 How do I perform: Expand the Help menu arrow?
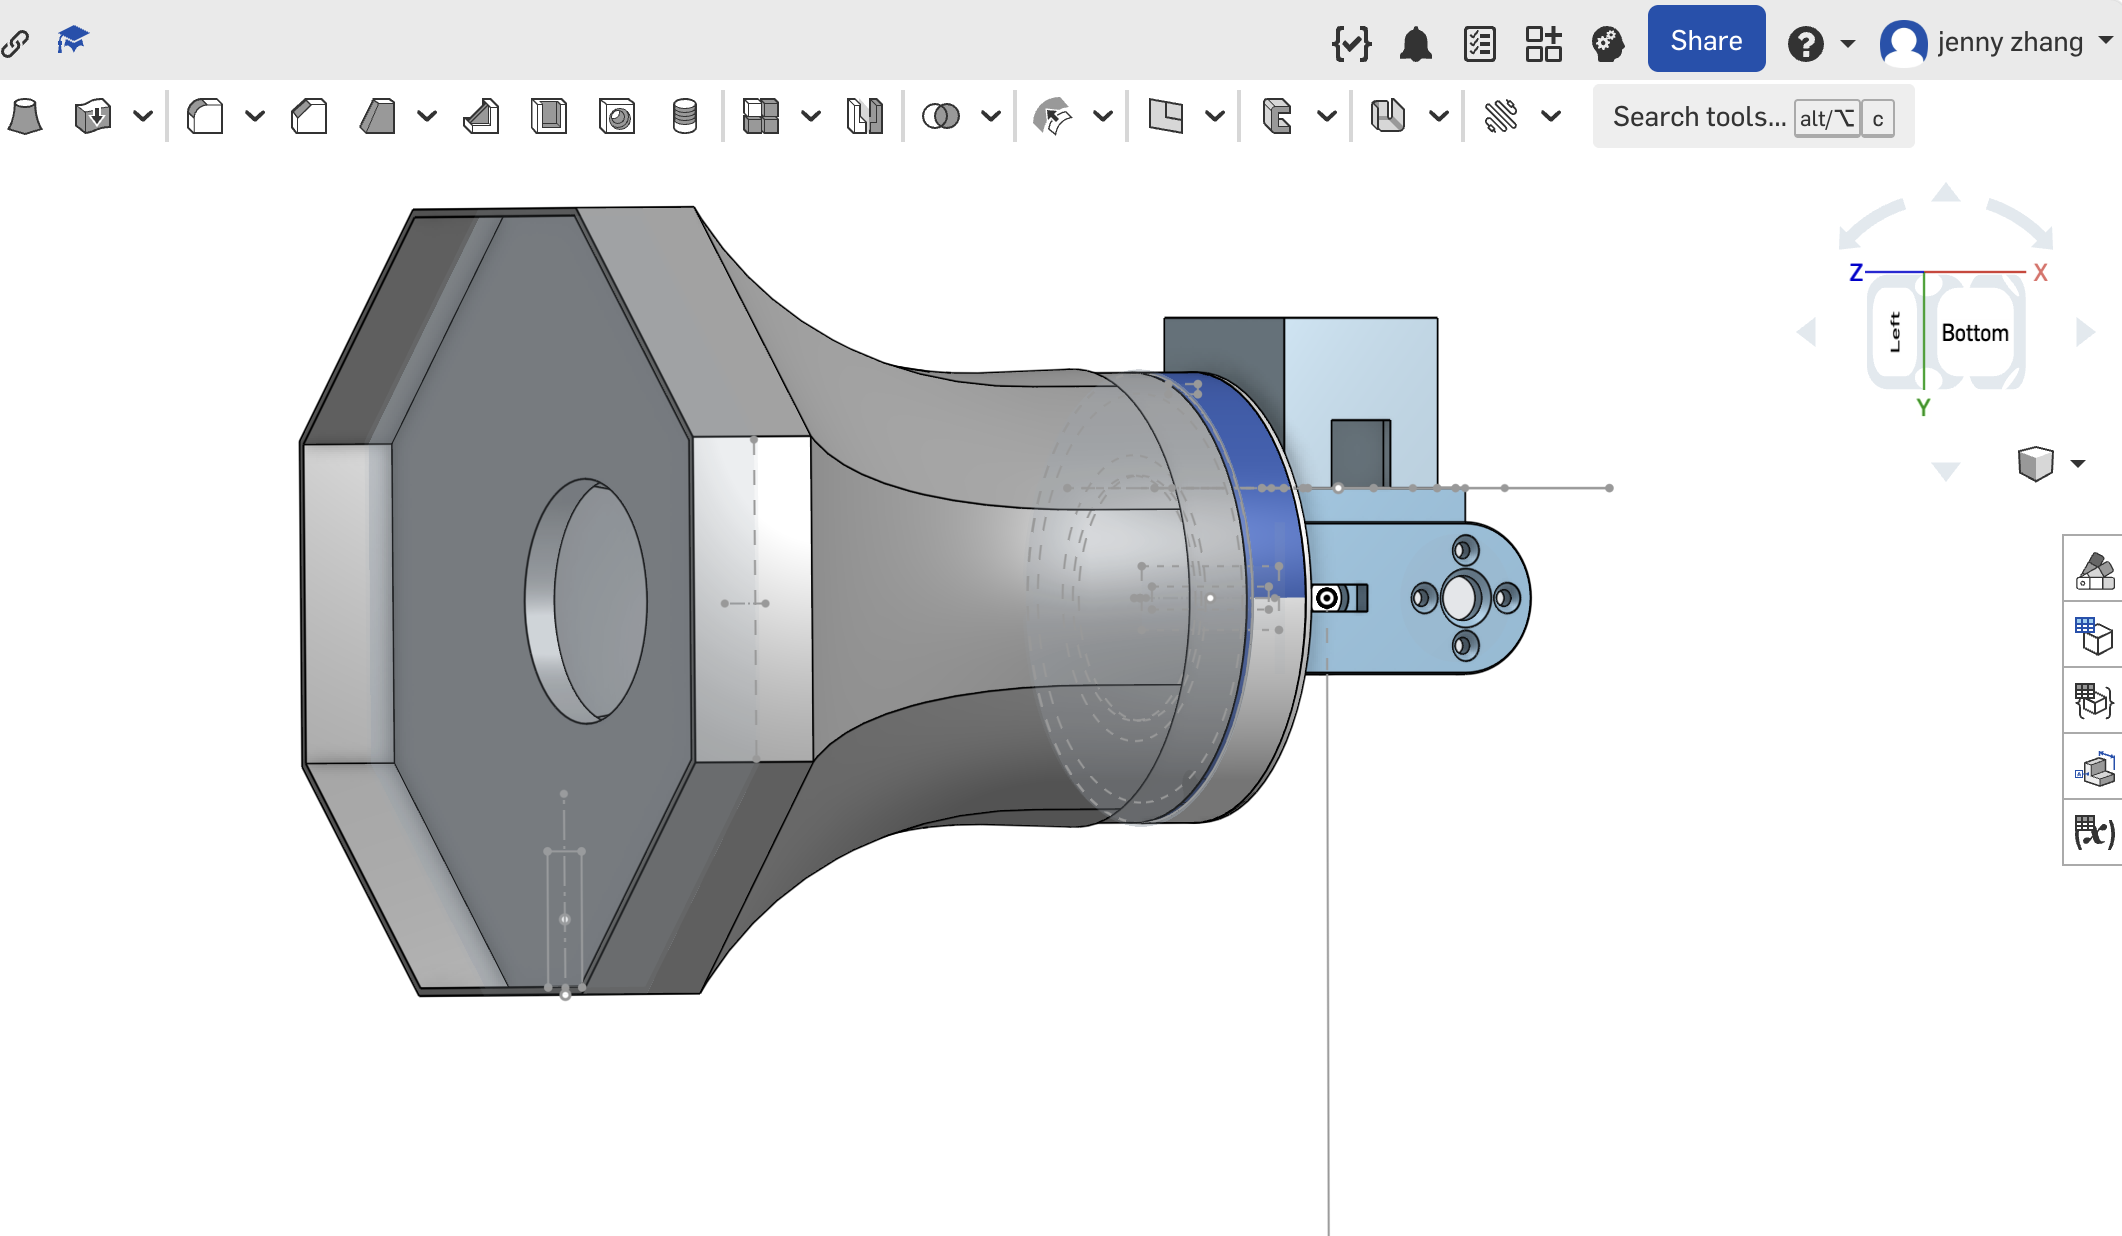point(1848,44)
